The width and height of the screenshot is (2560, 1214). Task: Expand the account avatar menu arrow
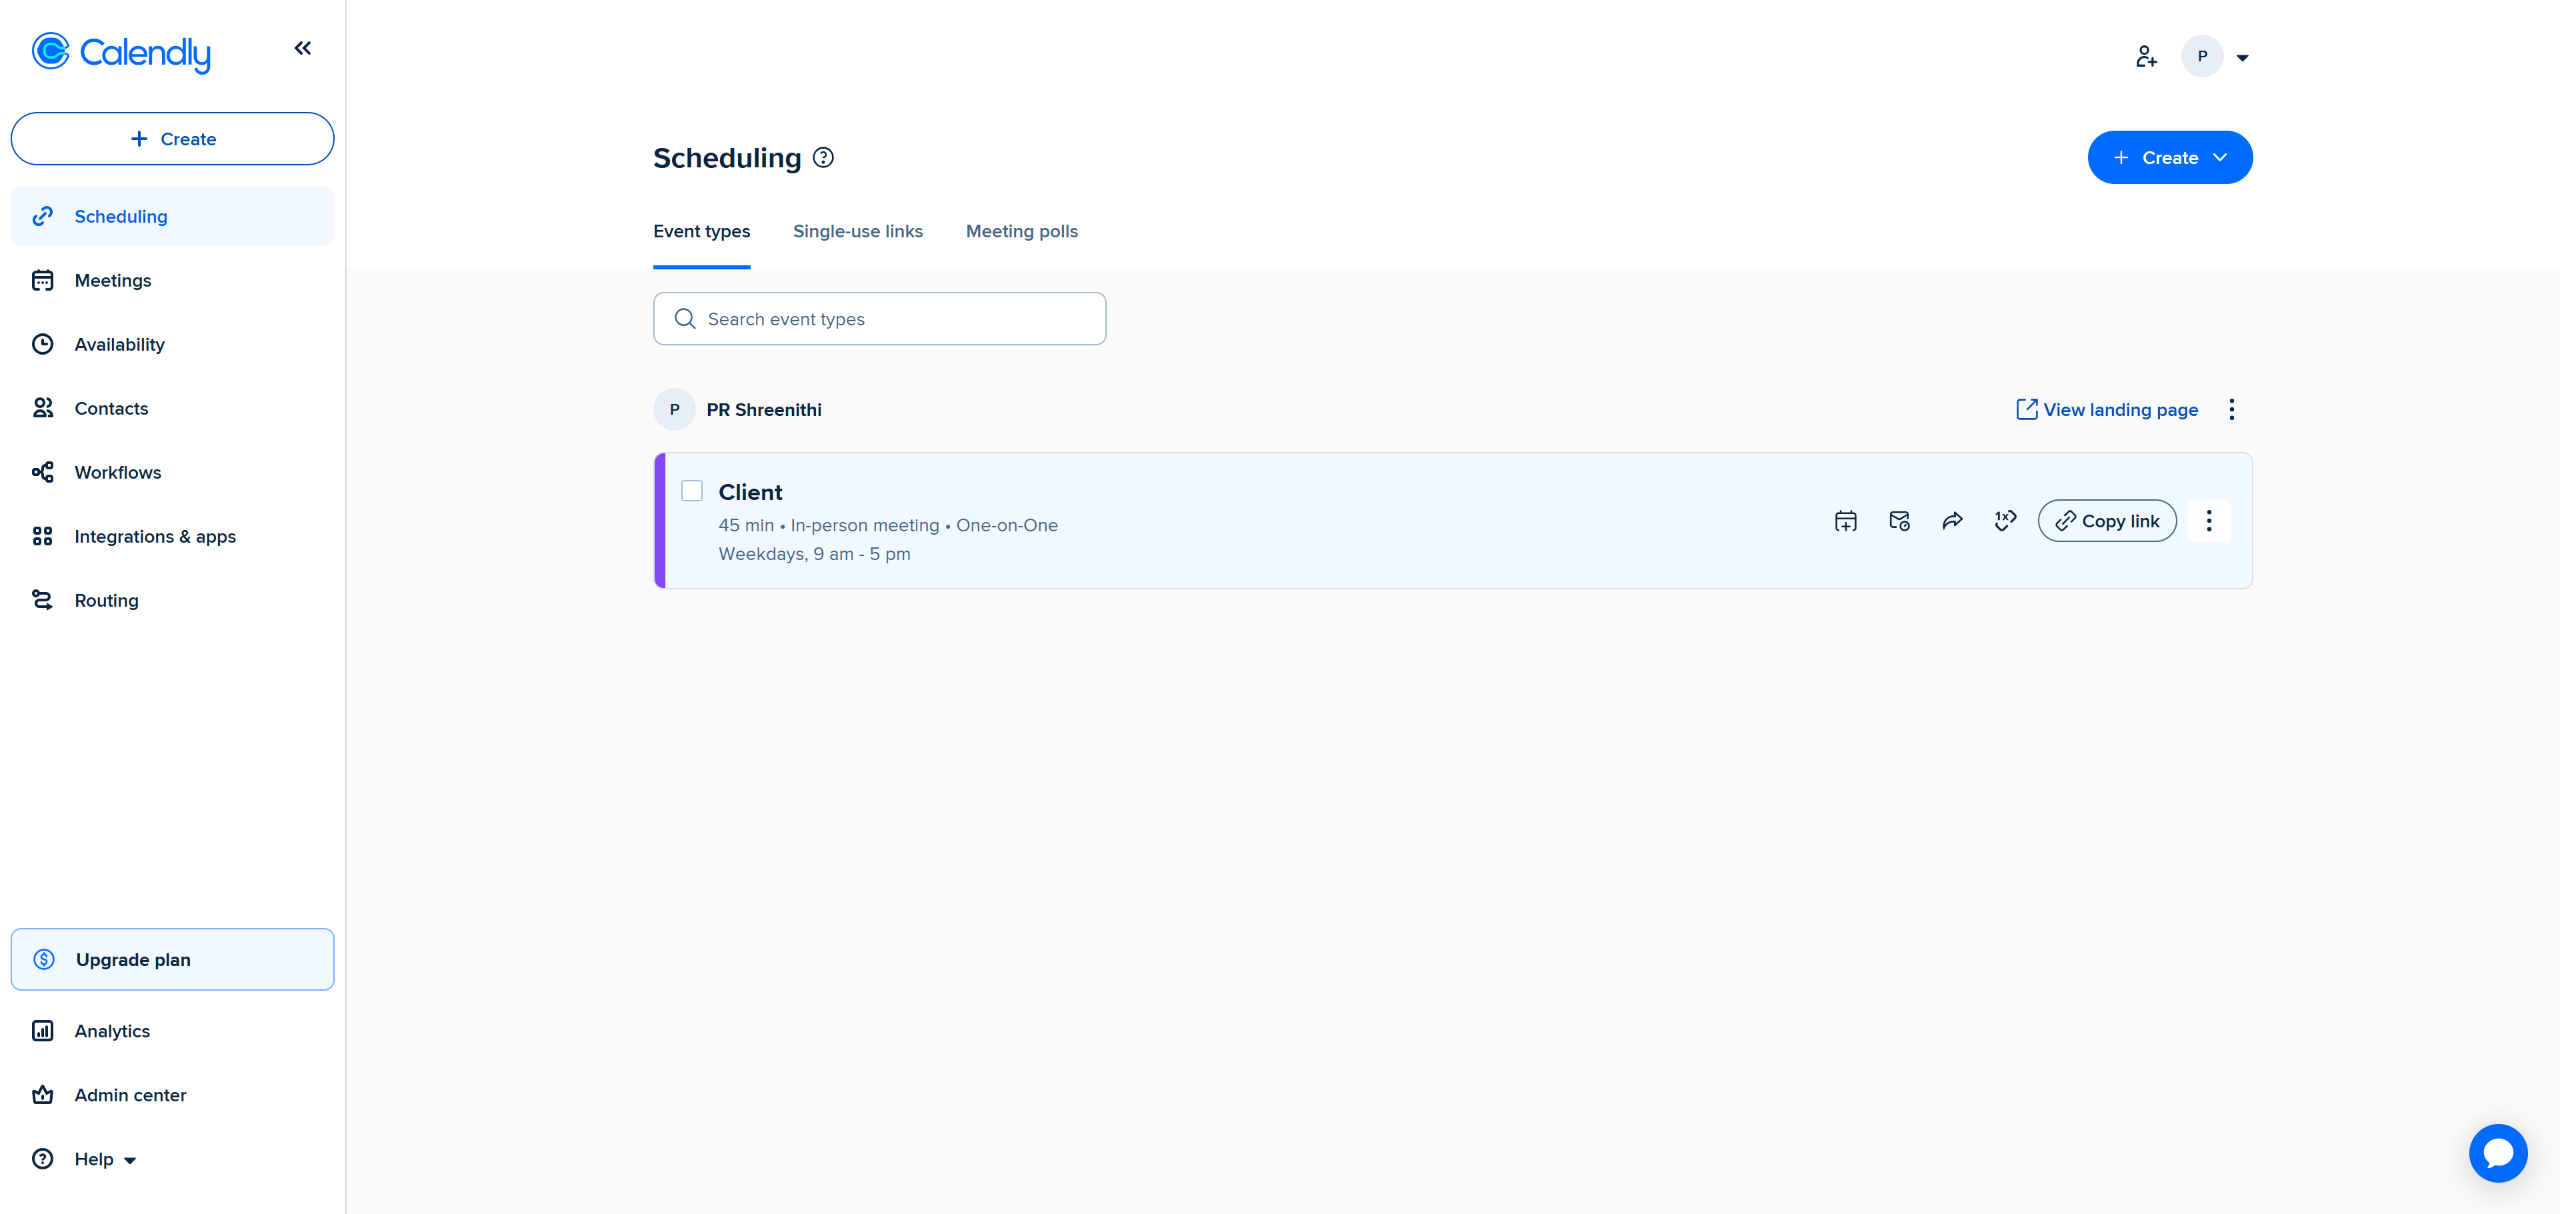tap(2242, 58)
